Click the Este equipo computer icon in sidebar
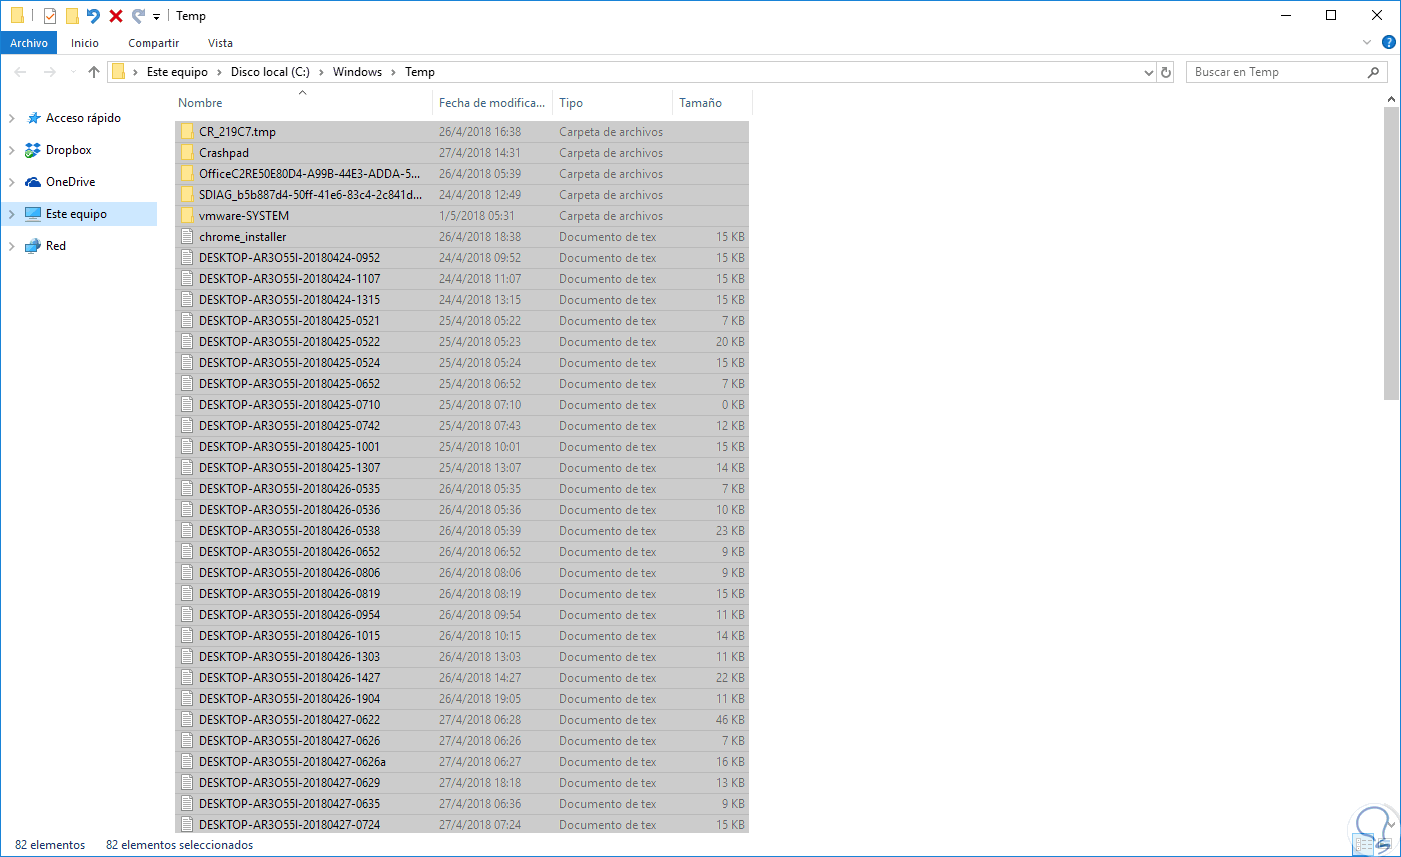 33,214
